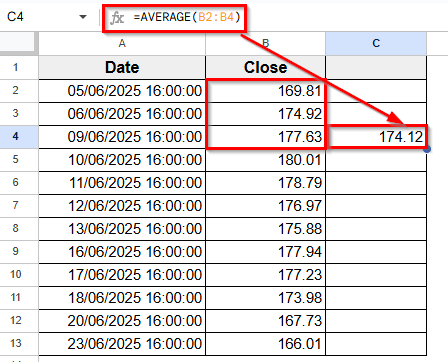Click the Name box showing C4
Image resolution: width=448 pixels, height=362 pixels.
47,16
